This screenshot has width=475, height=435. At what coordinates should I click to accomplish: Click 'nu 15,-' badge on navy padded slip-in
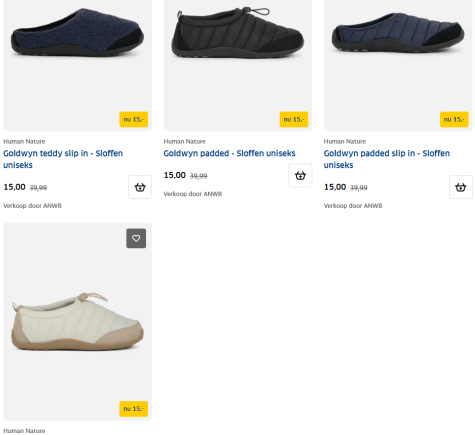tap(454, 119)
